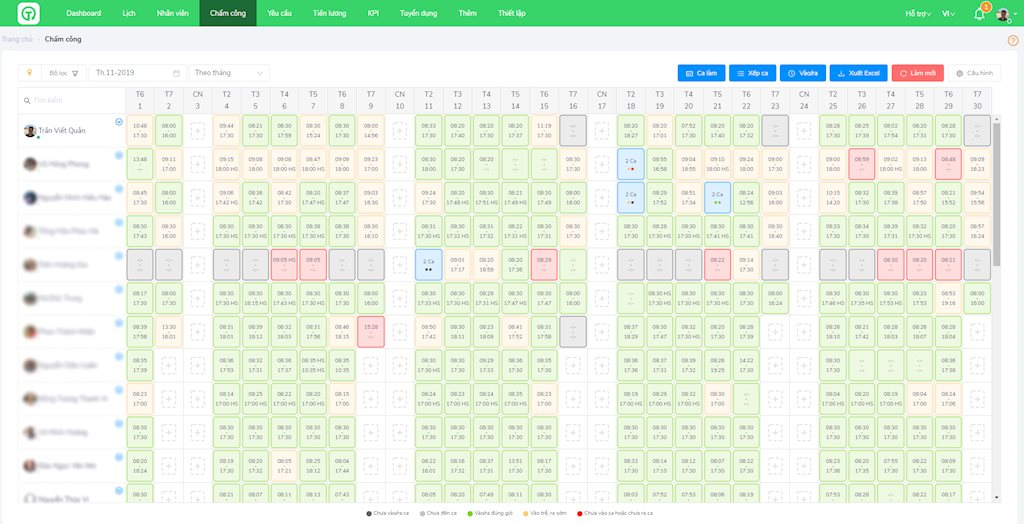
Task: Click the user avatar in the top bar
Action: point(1003,14)
